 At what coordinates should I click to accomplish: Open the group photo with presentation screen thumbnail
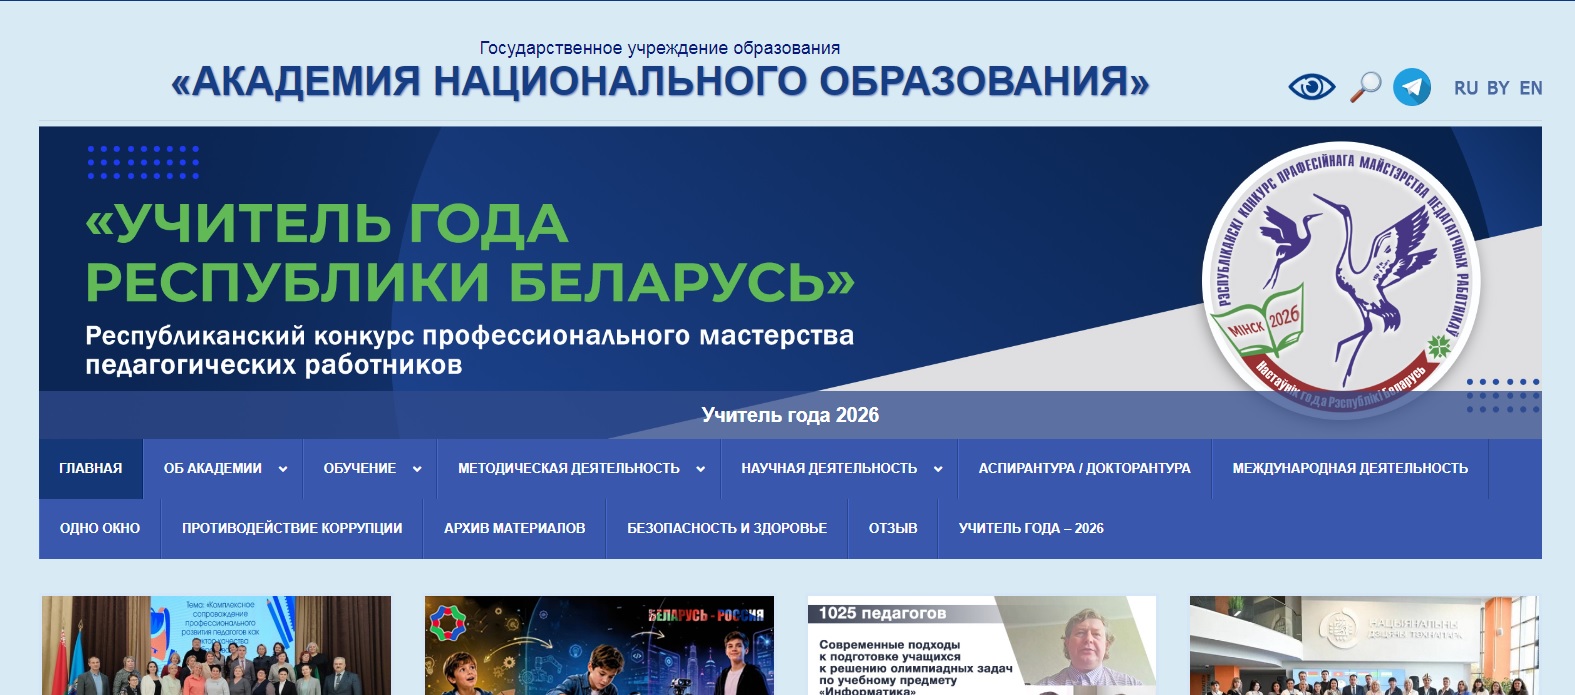tap(216, 646)
